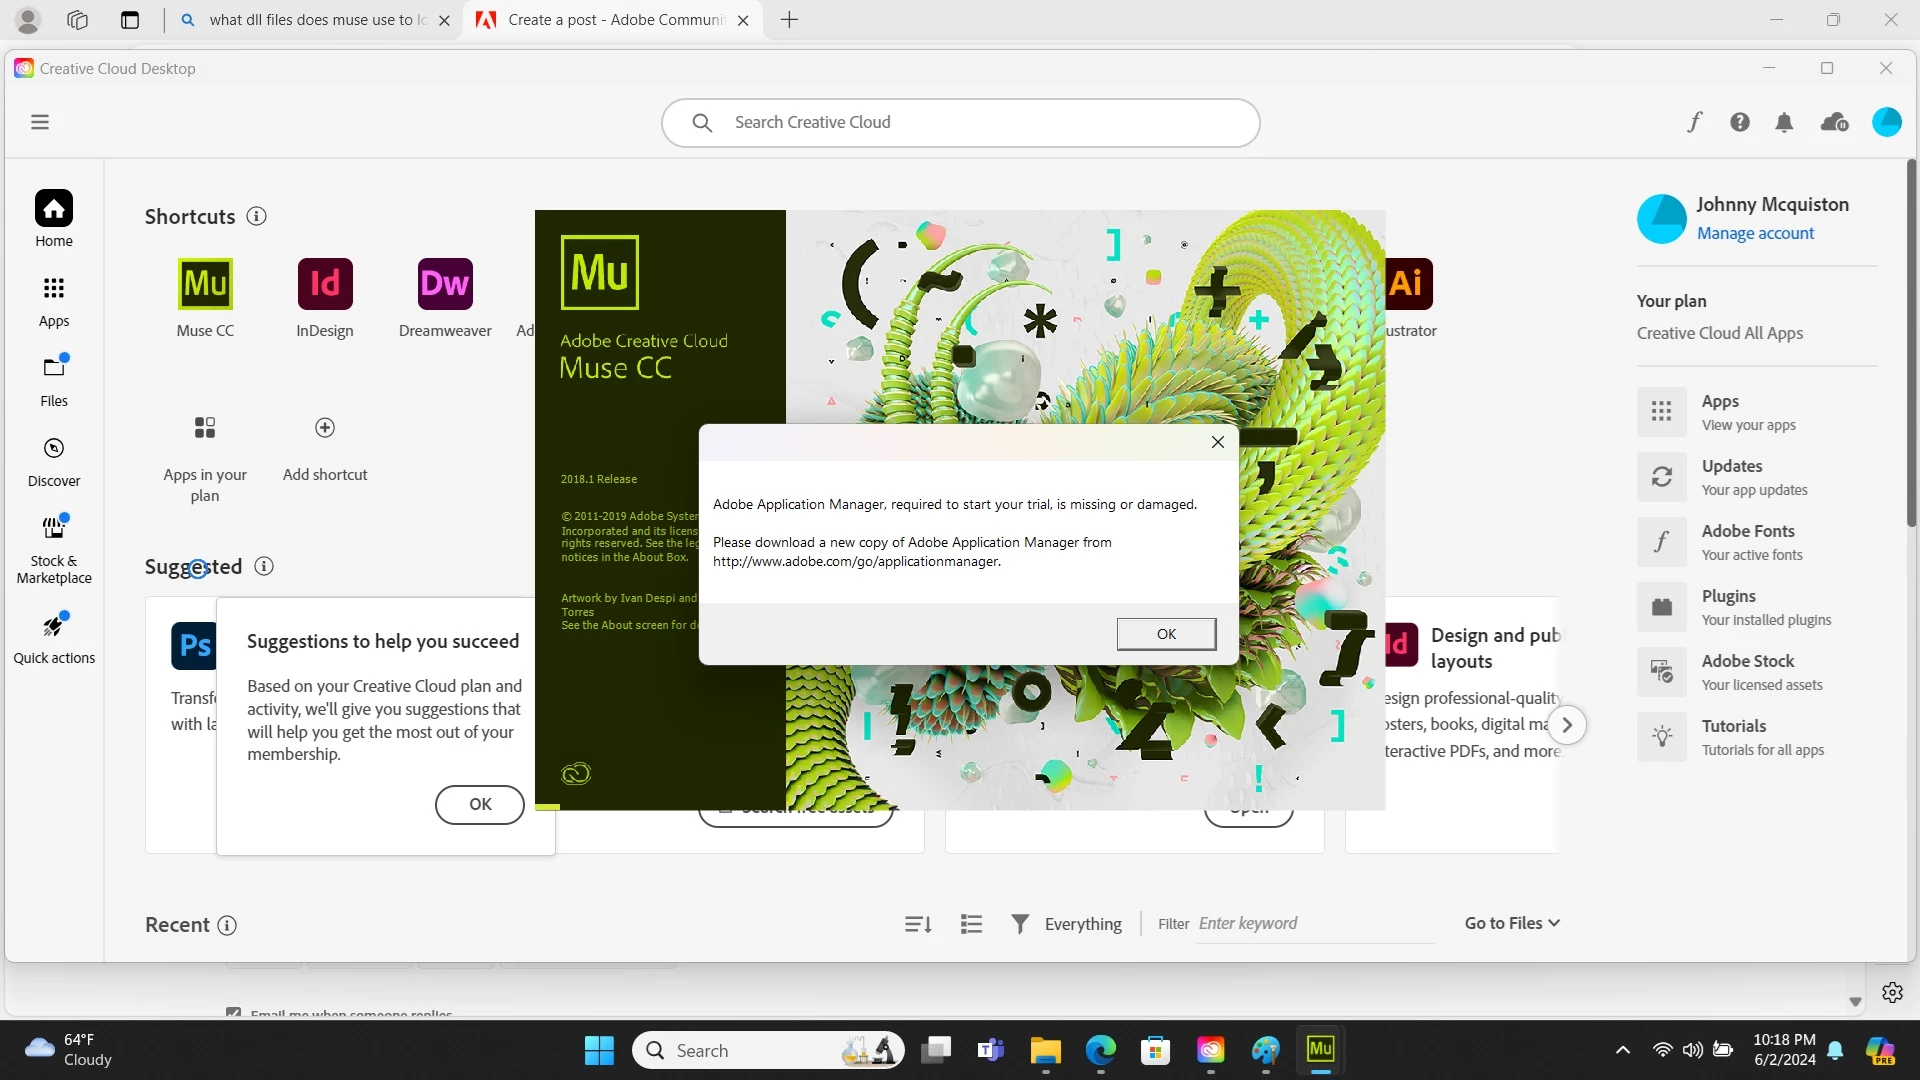Open Stock & Marketplace in sidebar
This screenshot has width=1920, height=1080.
tap(54, 548)
